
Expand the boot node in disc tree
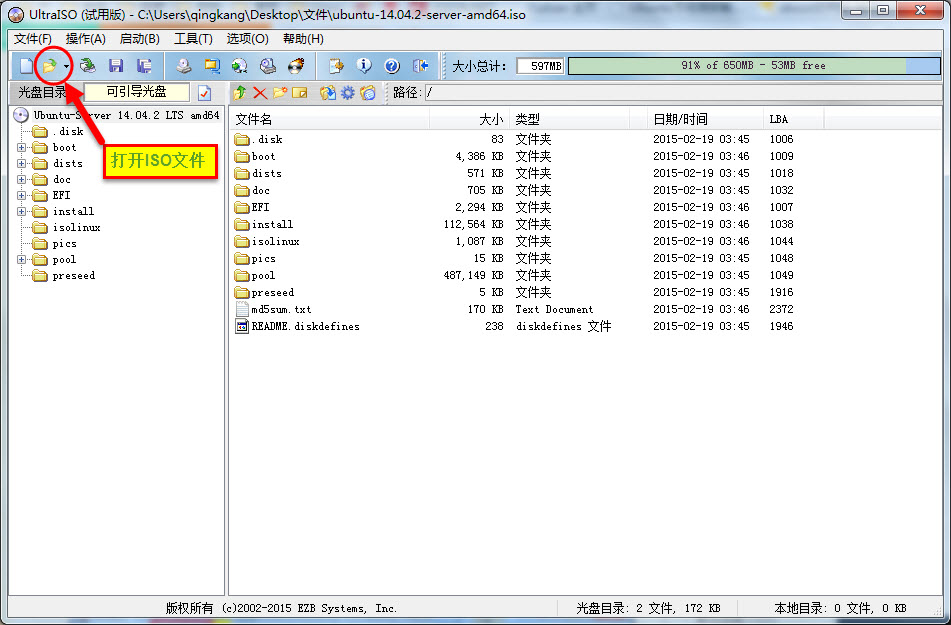22,147
